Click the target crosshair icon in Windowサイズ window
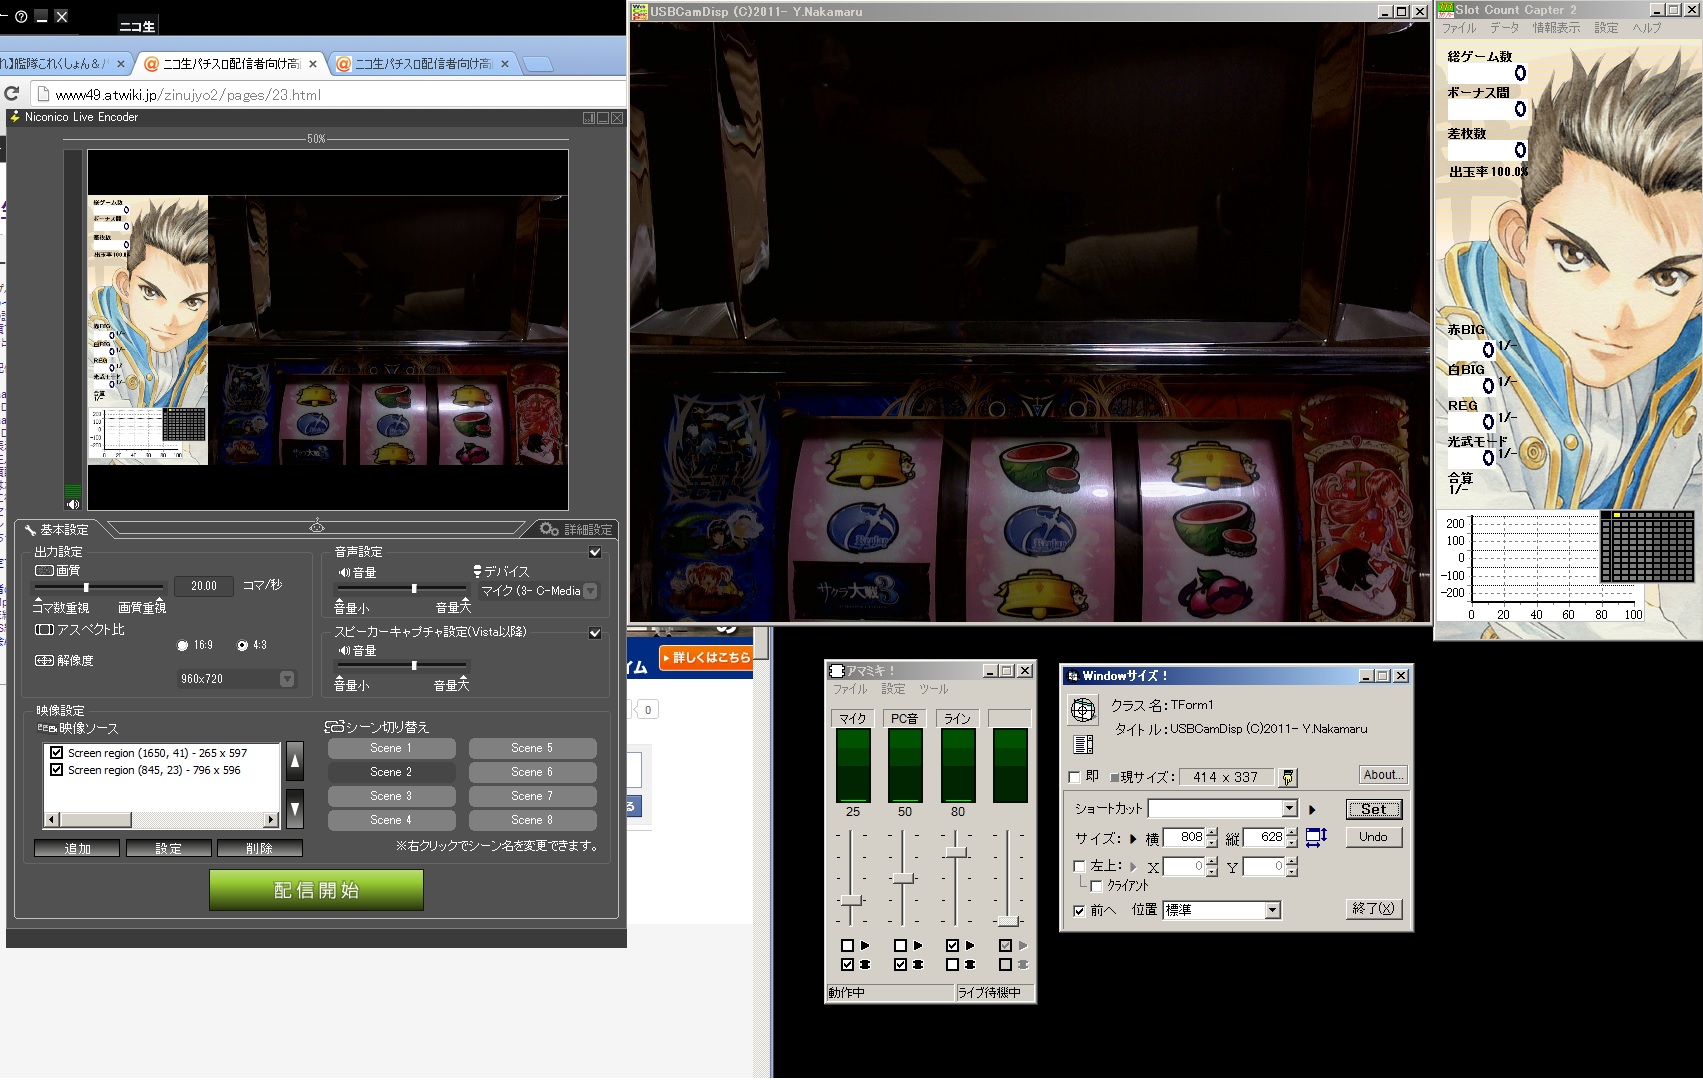Screen dimensions: 1703x1080 coord(1083,710)
